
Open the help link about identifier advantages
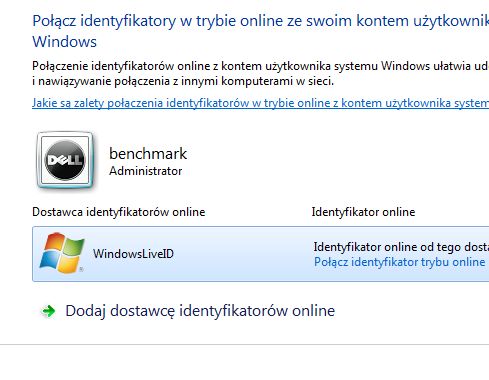[x=260, y=103]
